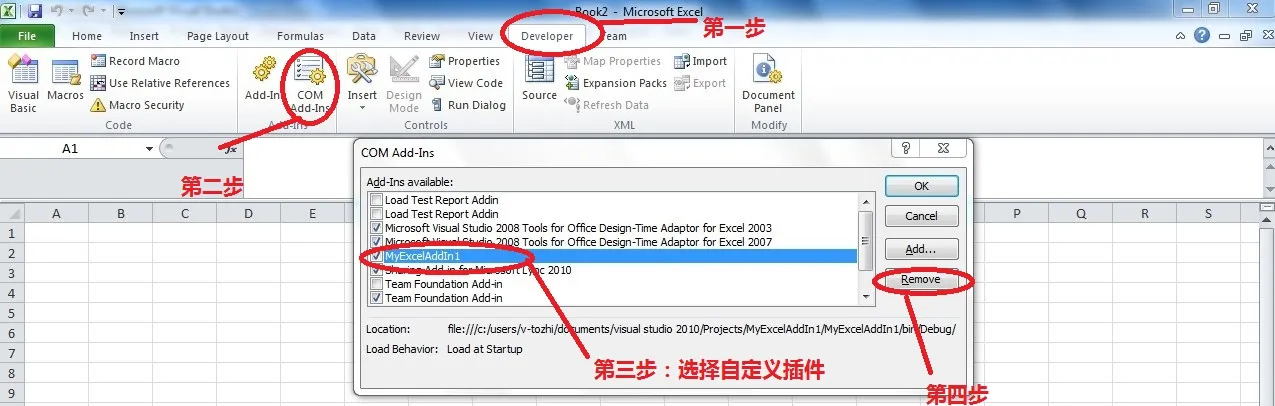Screen dimensions: 1275x406
Task: Open the XML Source pane
Action: [x=539, y=80]
